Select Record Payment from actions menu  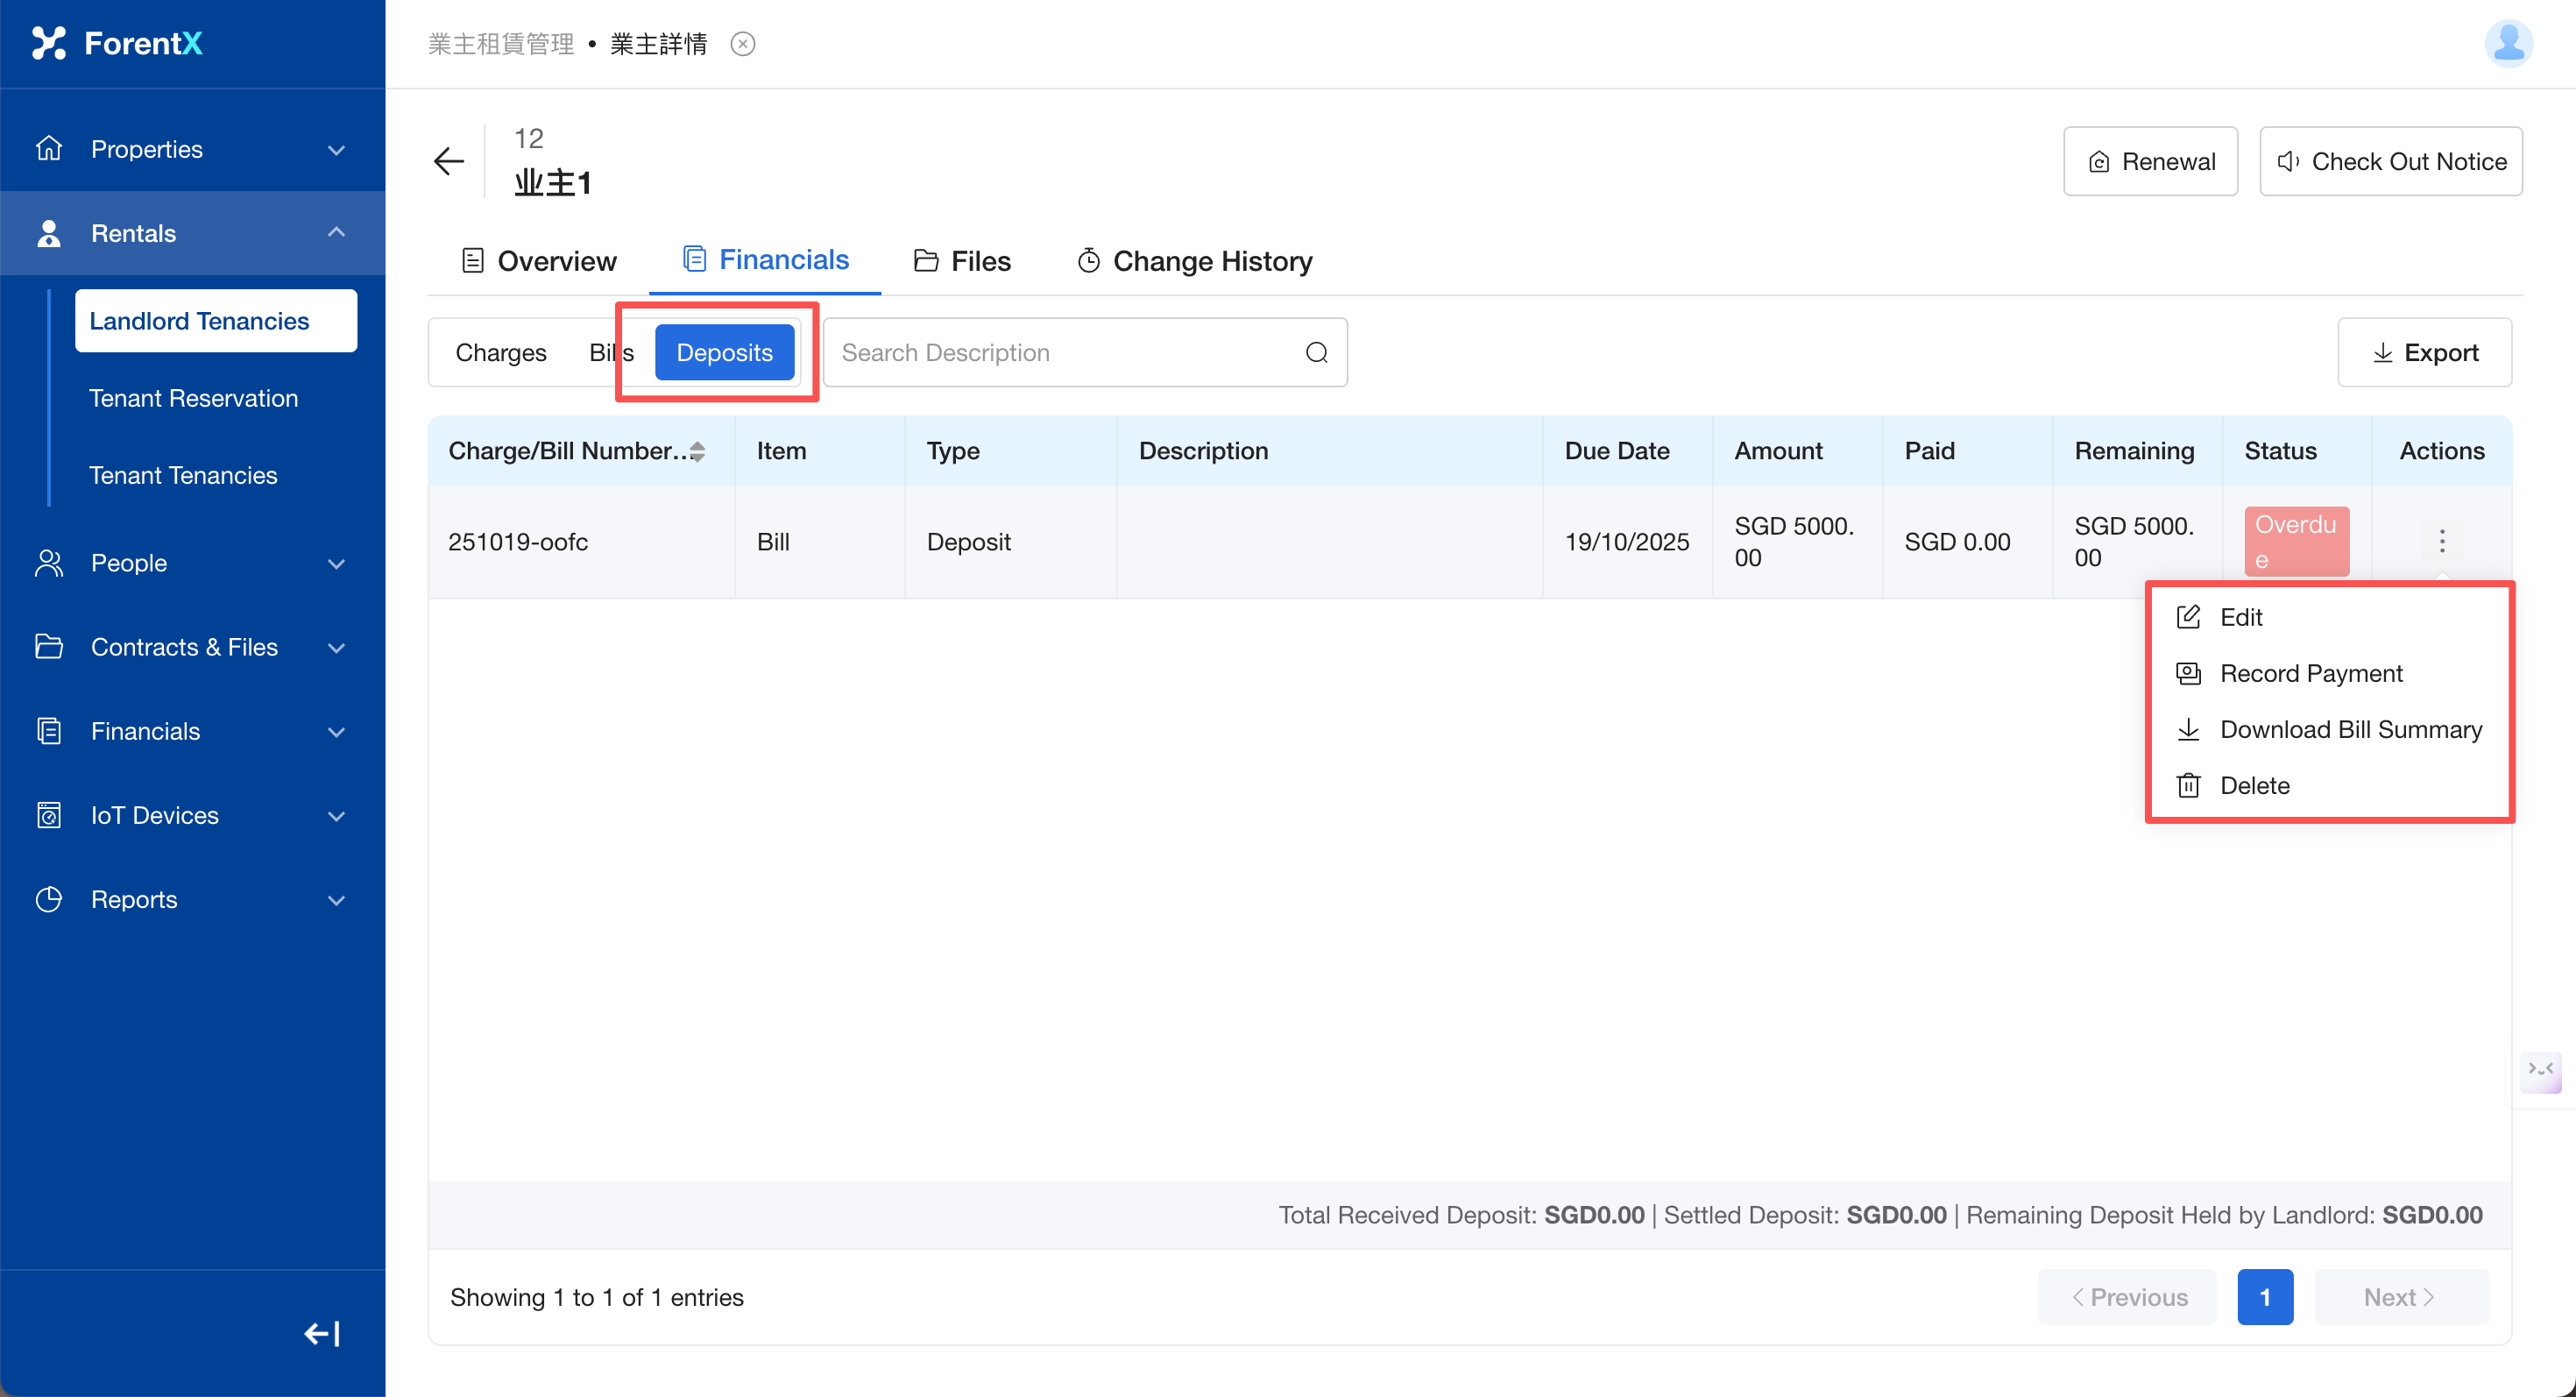[2310, 673]
